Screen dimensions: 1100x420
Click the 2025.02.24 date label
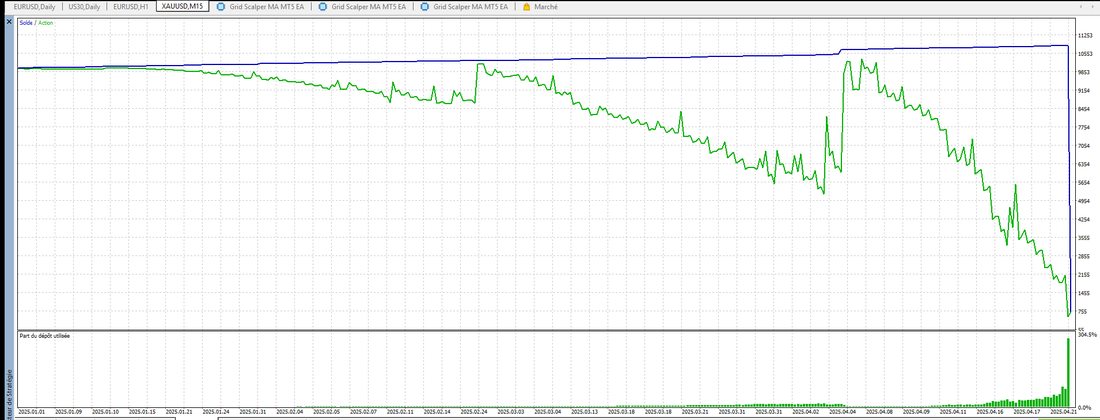point(474,413)
